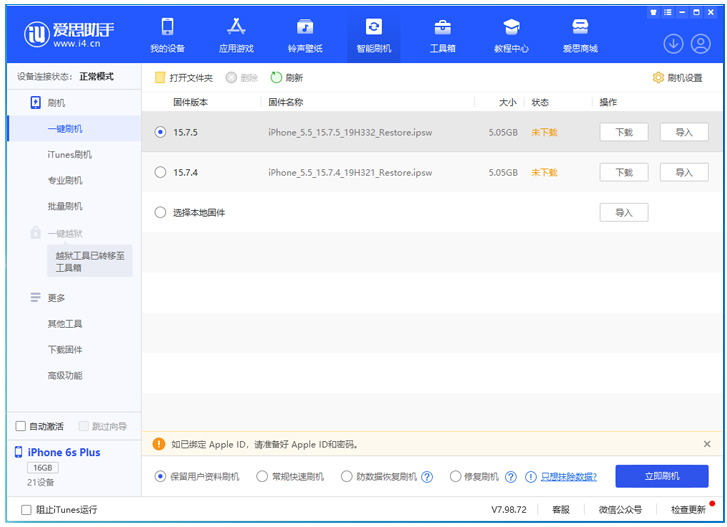Click the 固件版本 column header

click(190, 102)
